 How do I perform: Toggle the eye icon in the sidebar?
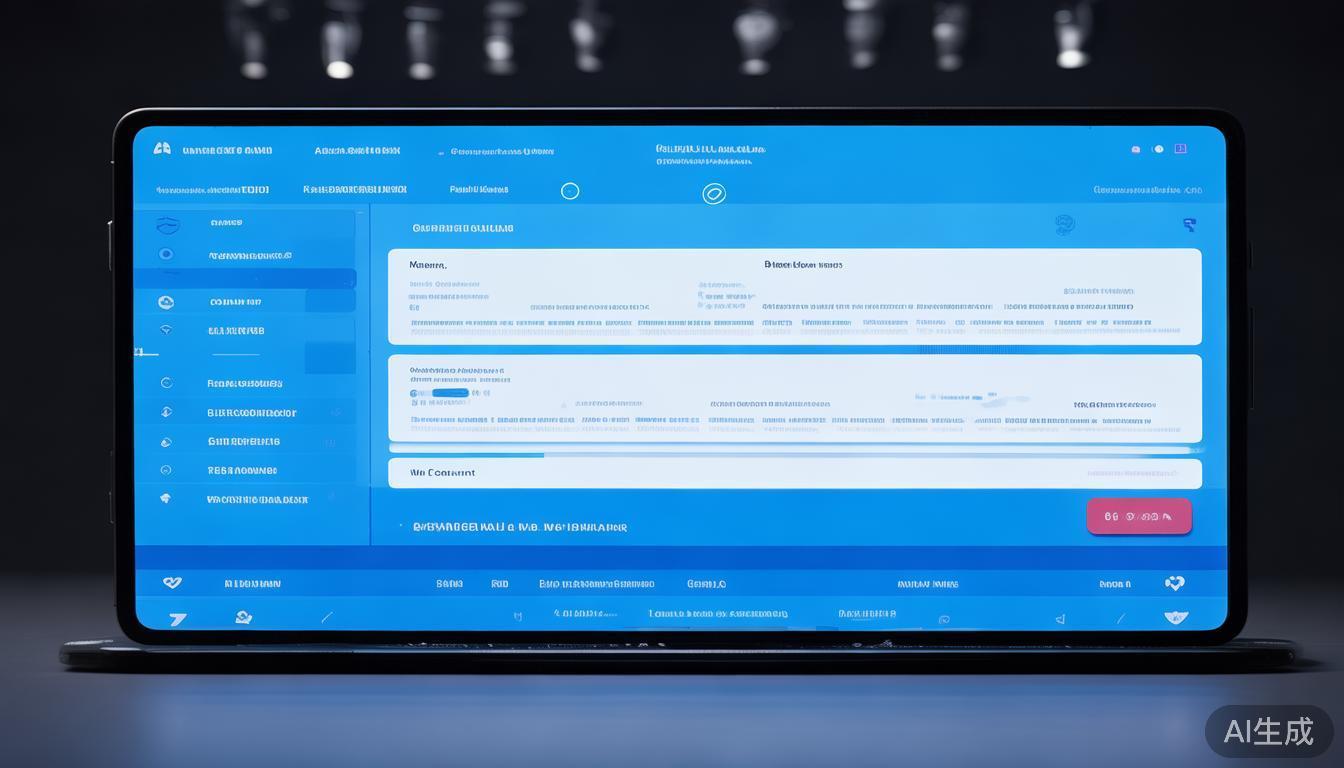pos(166,254)
